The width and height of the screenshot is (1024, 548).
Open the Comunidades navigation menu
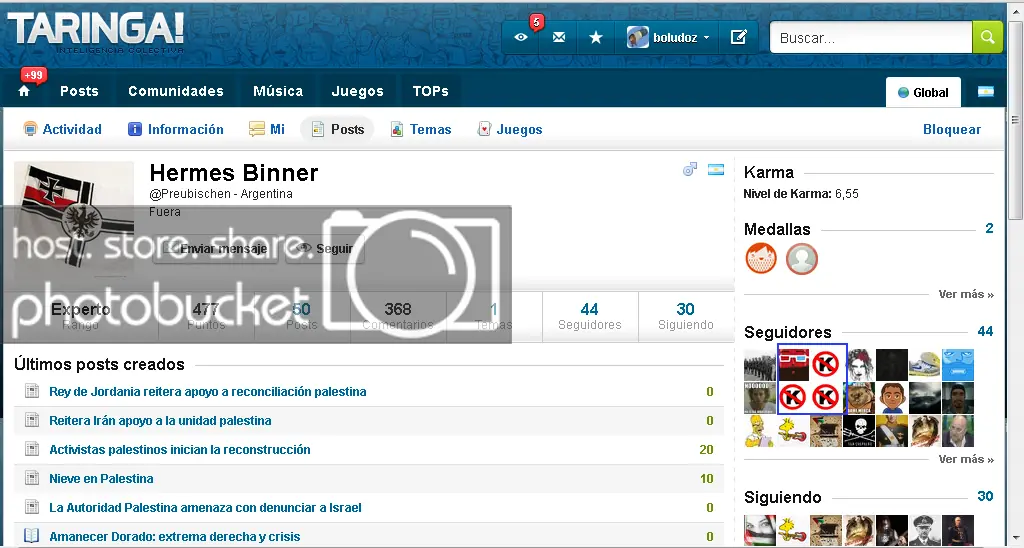point(176,91)
